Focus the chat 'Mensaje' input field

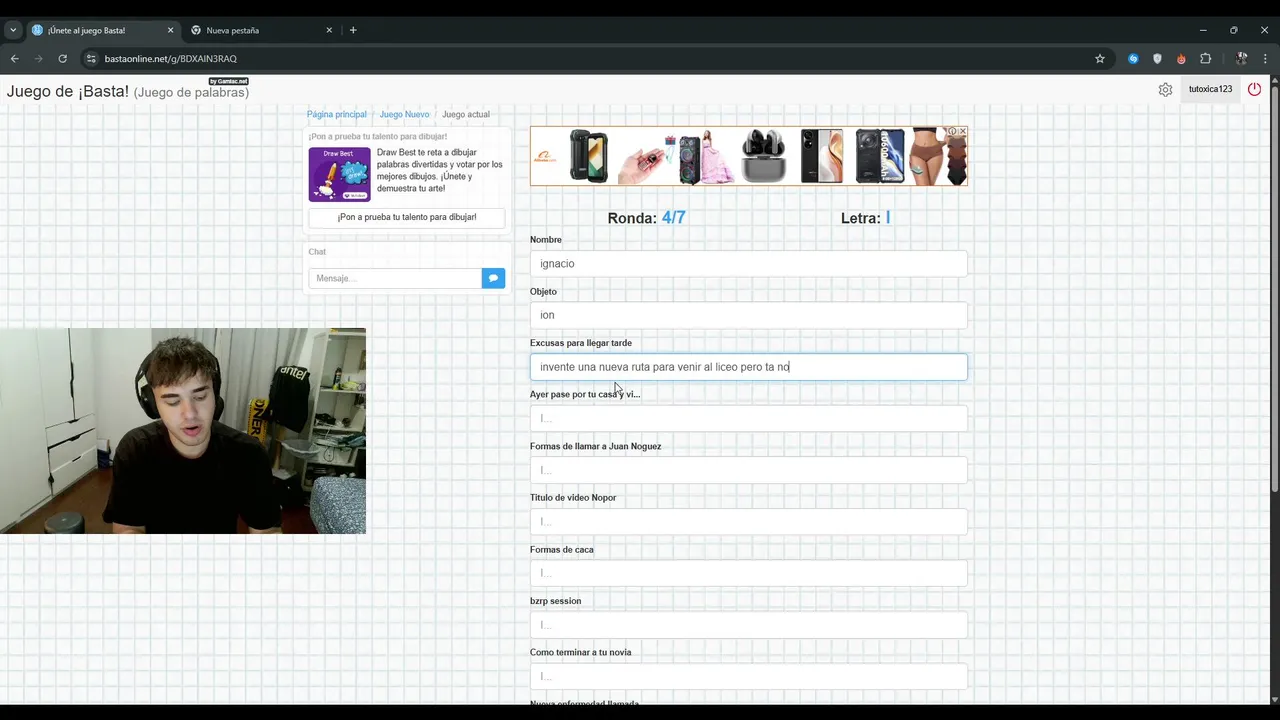pyautogui.click(x=395, y=278)
